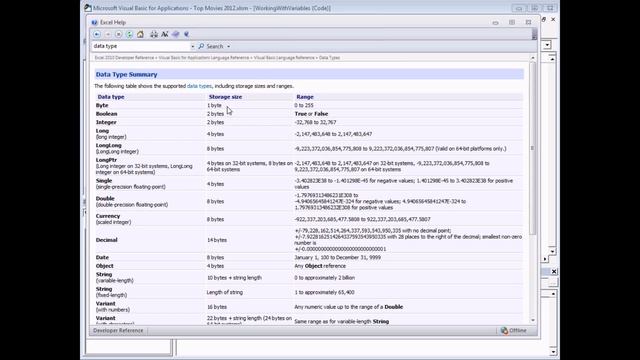Go back in Excel Help
The height and width of the screenshot is (360, 640).
tap(97, 34)
